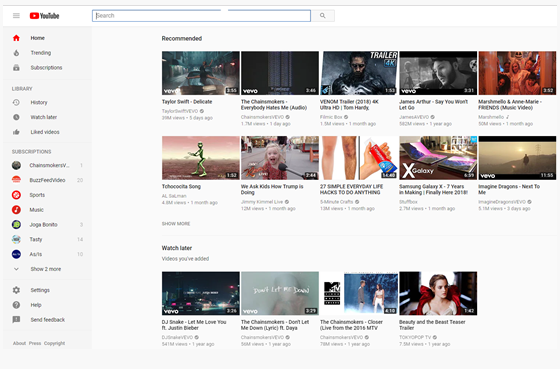Play the Closer live MTV thumbnail
The height and width of the screenshot is (369, 560).
click(359, 293)
